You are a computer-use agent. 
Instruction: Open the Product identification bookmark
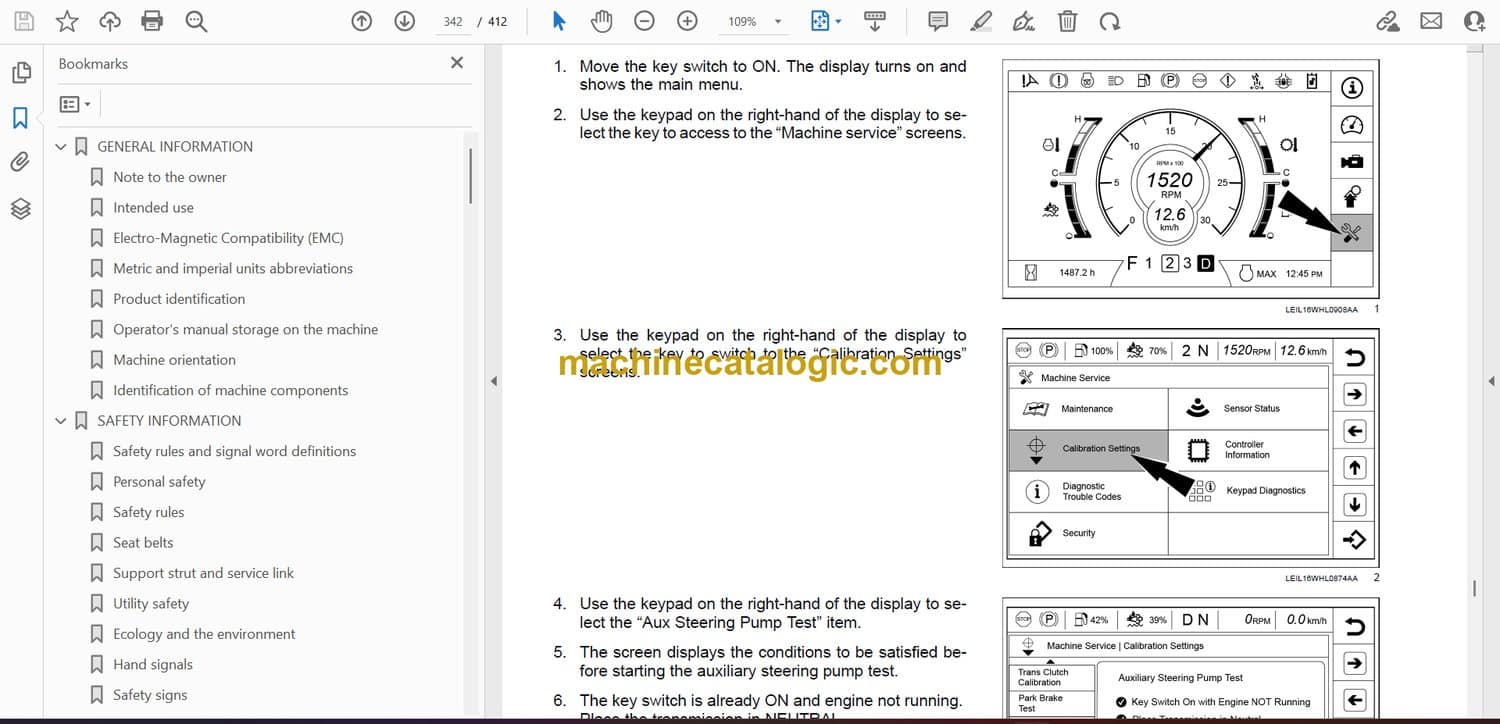click(x=178, y=299)
